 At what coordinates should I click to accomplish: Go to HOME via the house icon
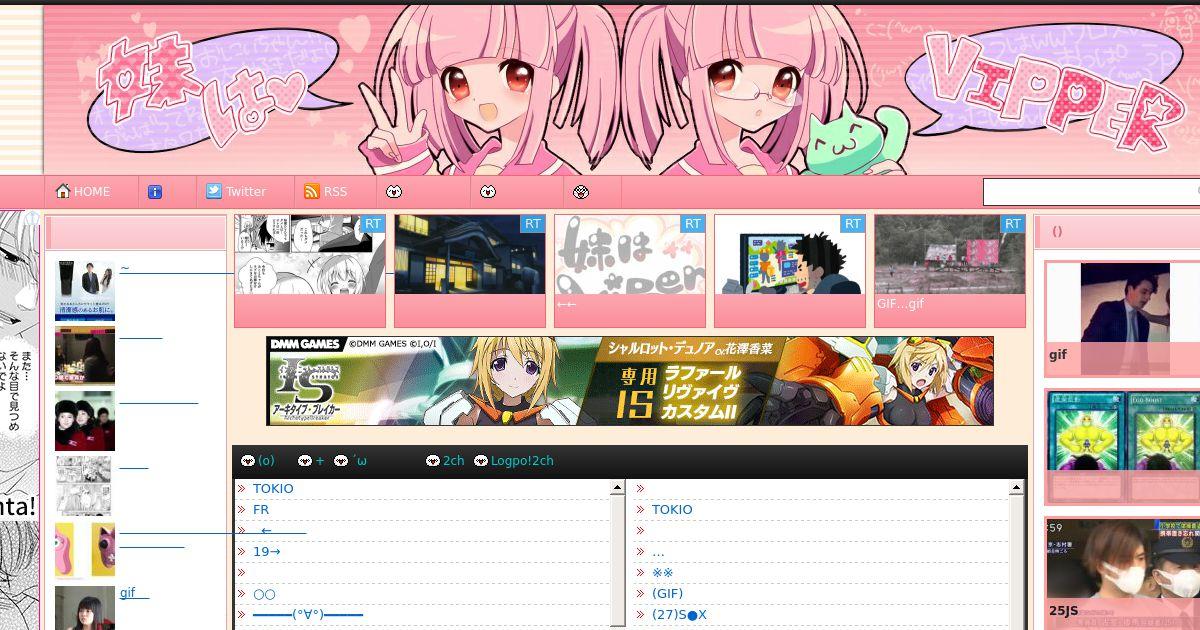coord(63,191)
